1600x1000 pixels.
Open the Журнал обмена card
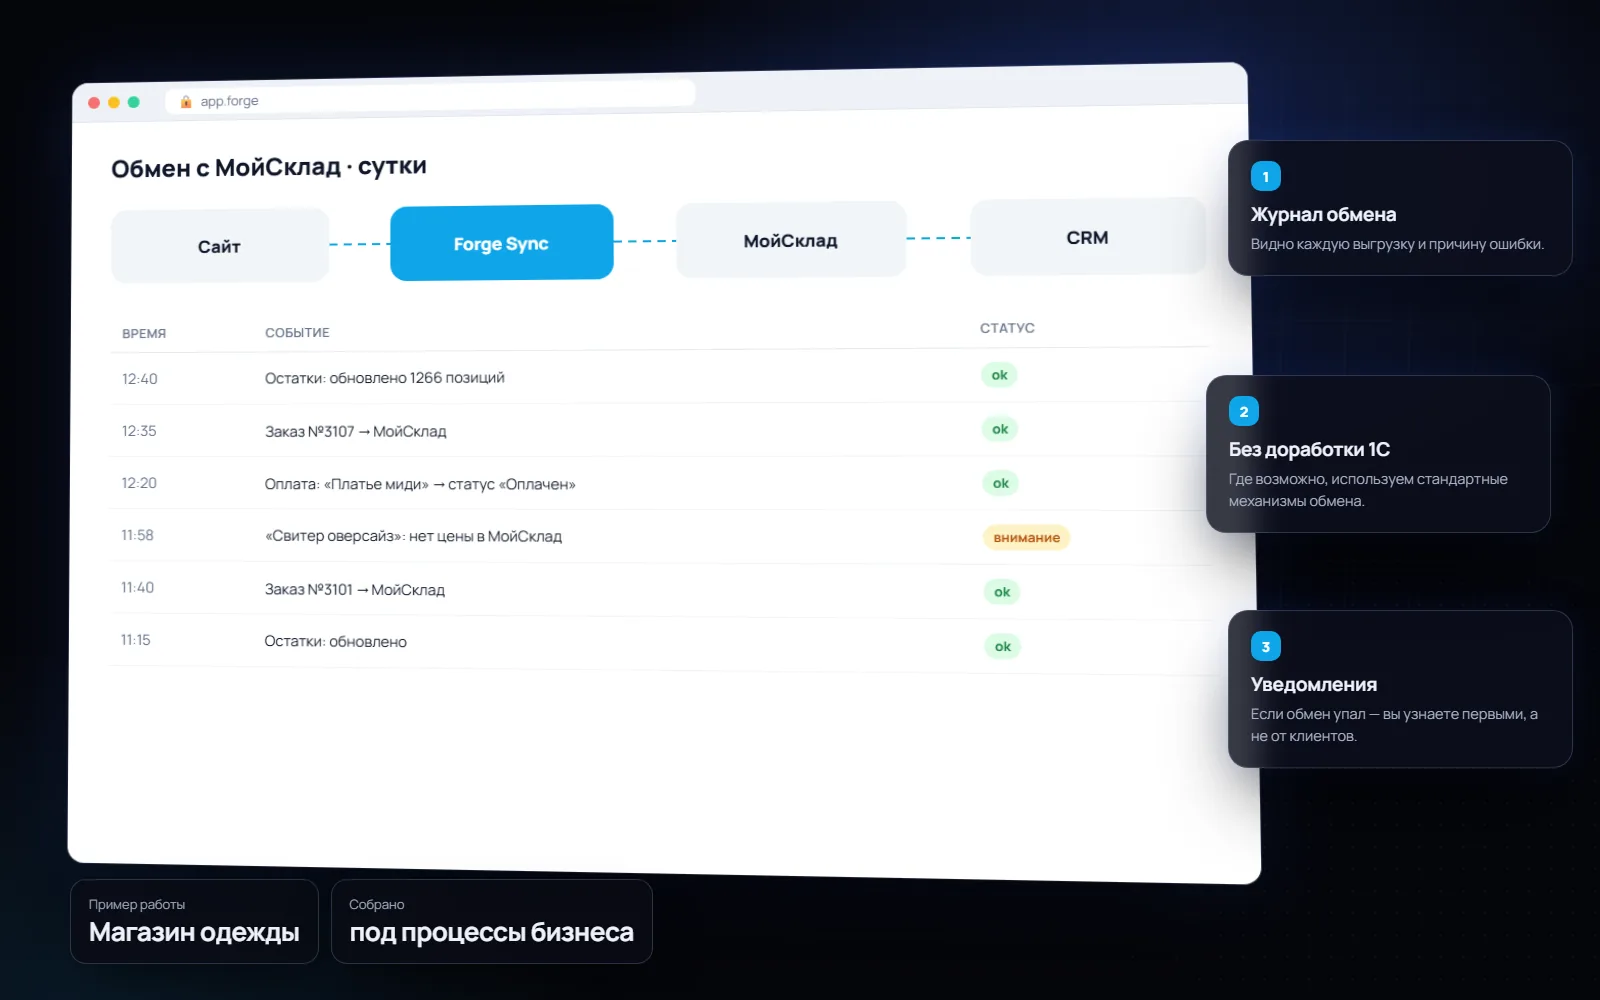click(x=1400, y=208)
